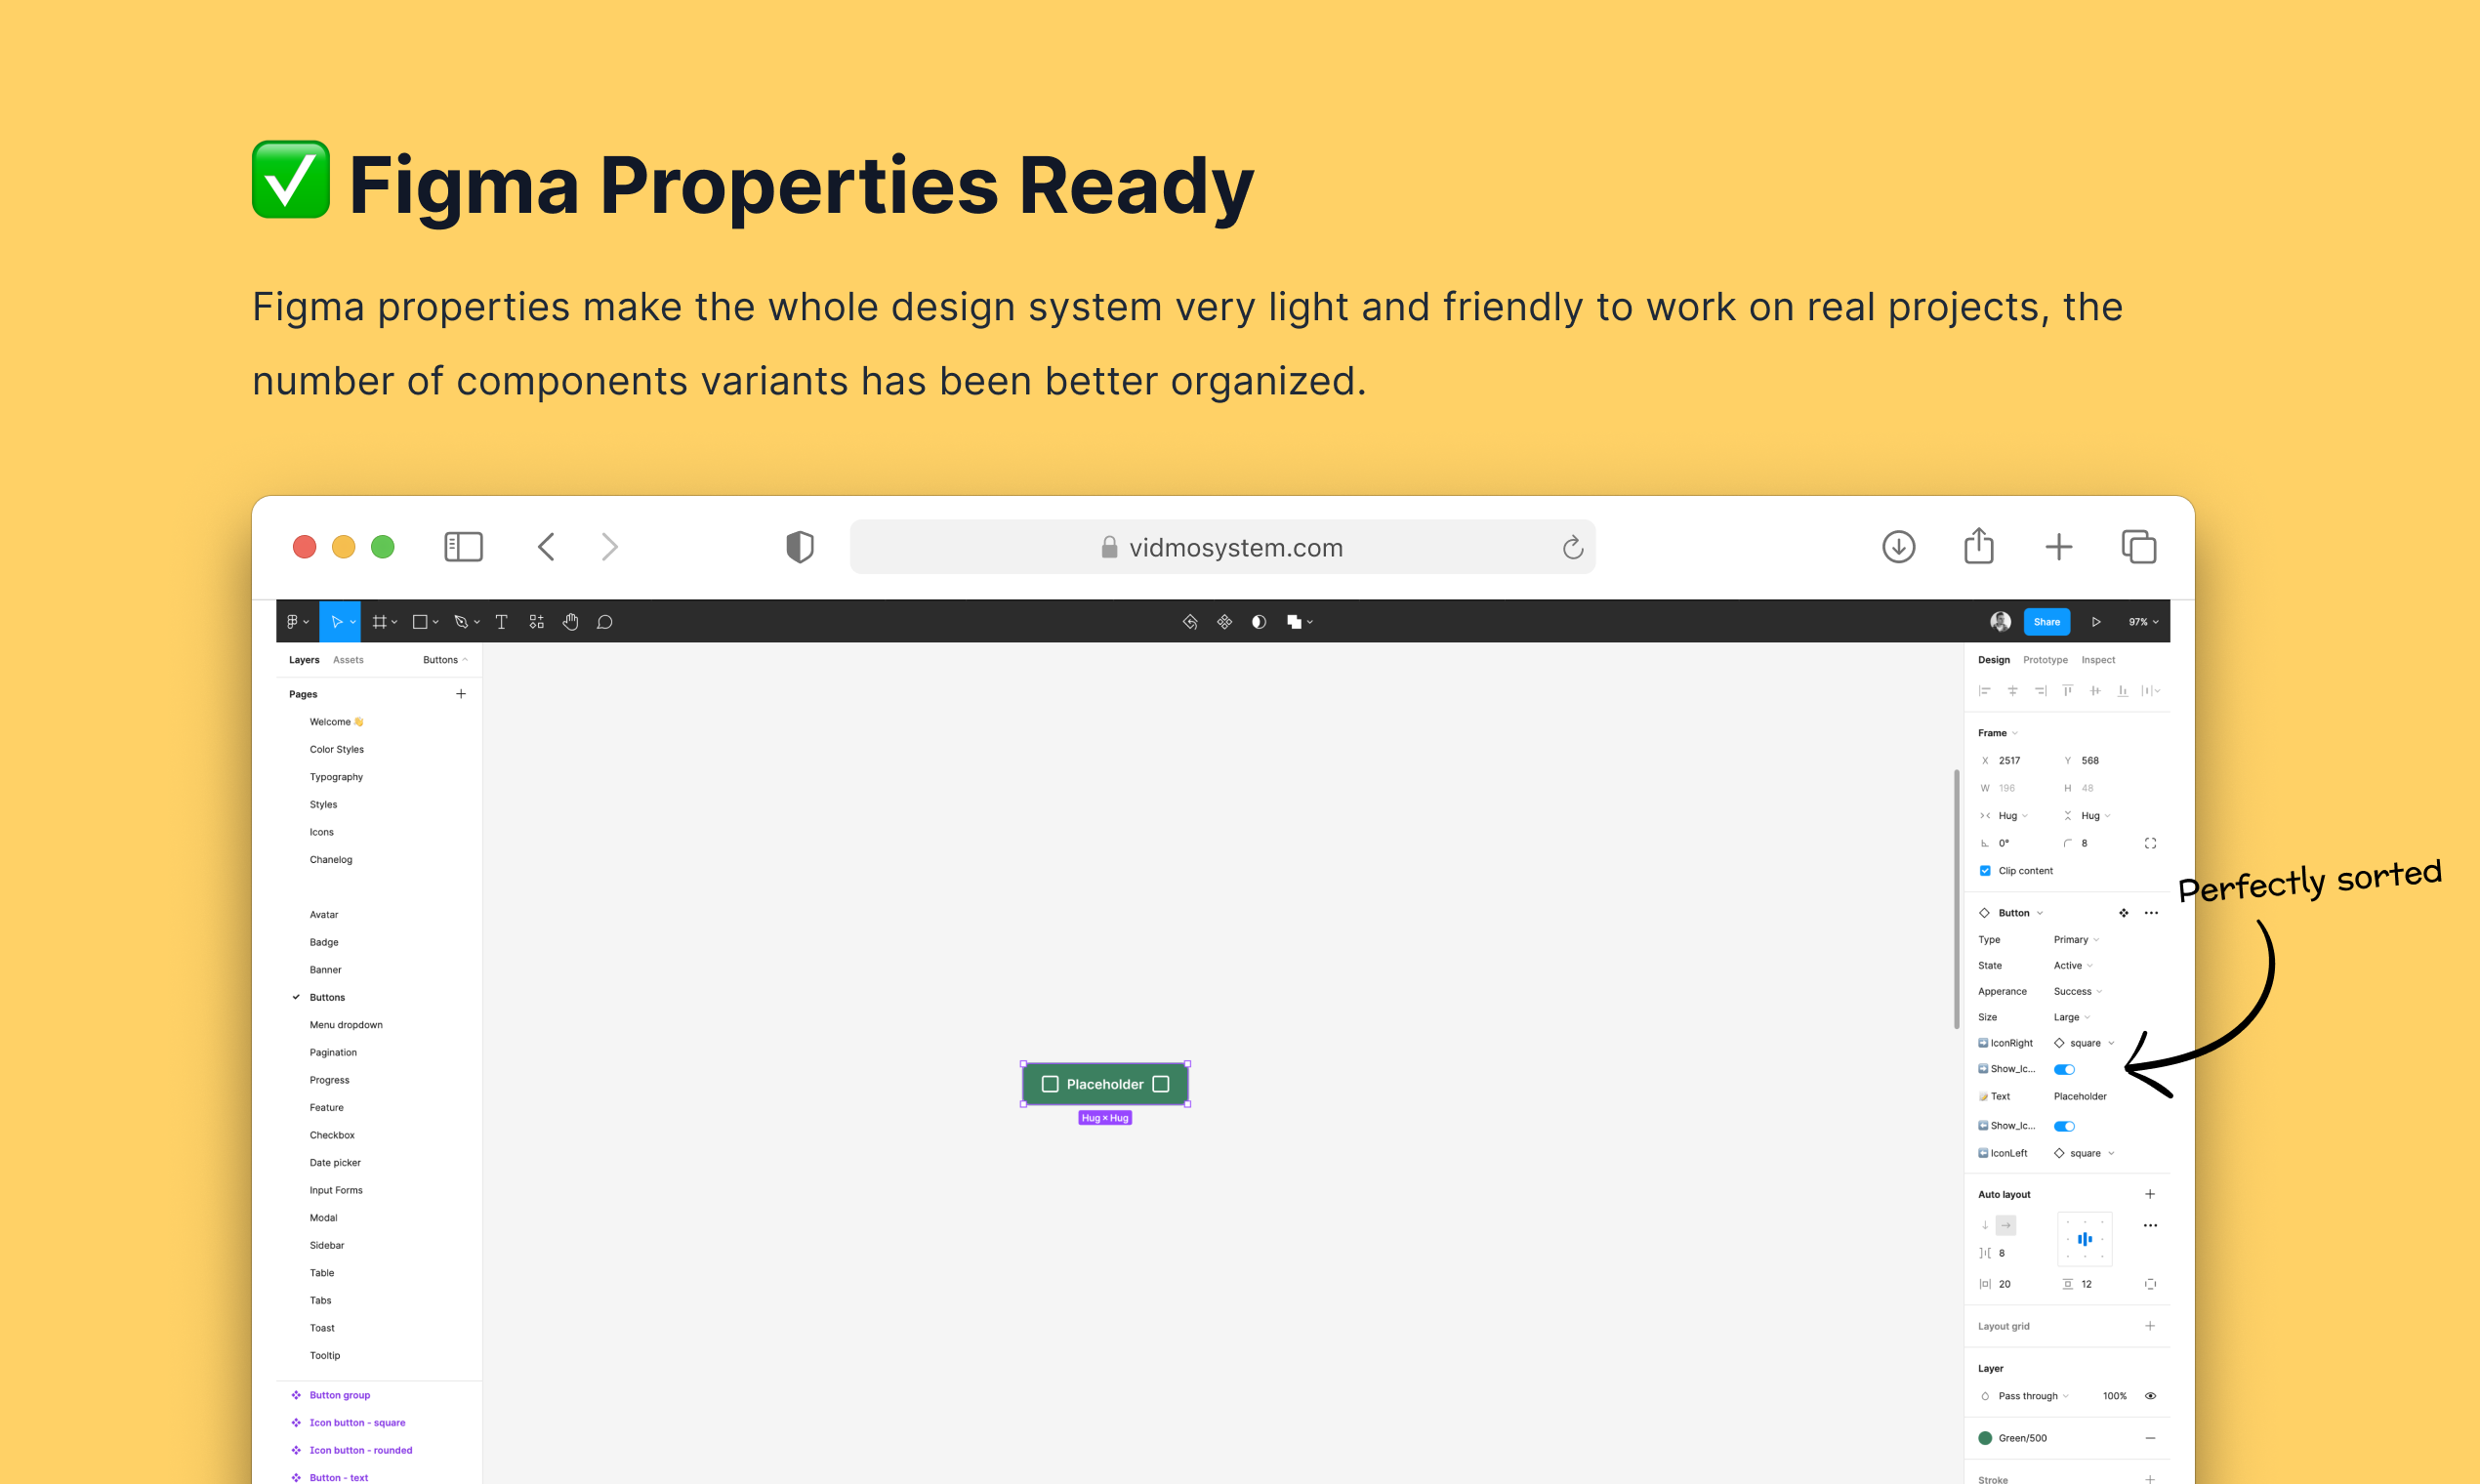2480x1484 pixels.
Task: Click the X position field 2517
Action: [2010, 761]
